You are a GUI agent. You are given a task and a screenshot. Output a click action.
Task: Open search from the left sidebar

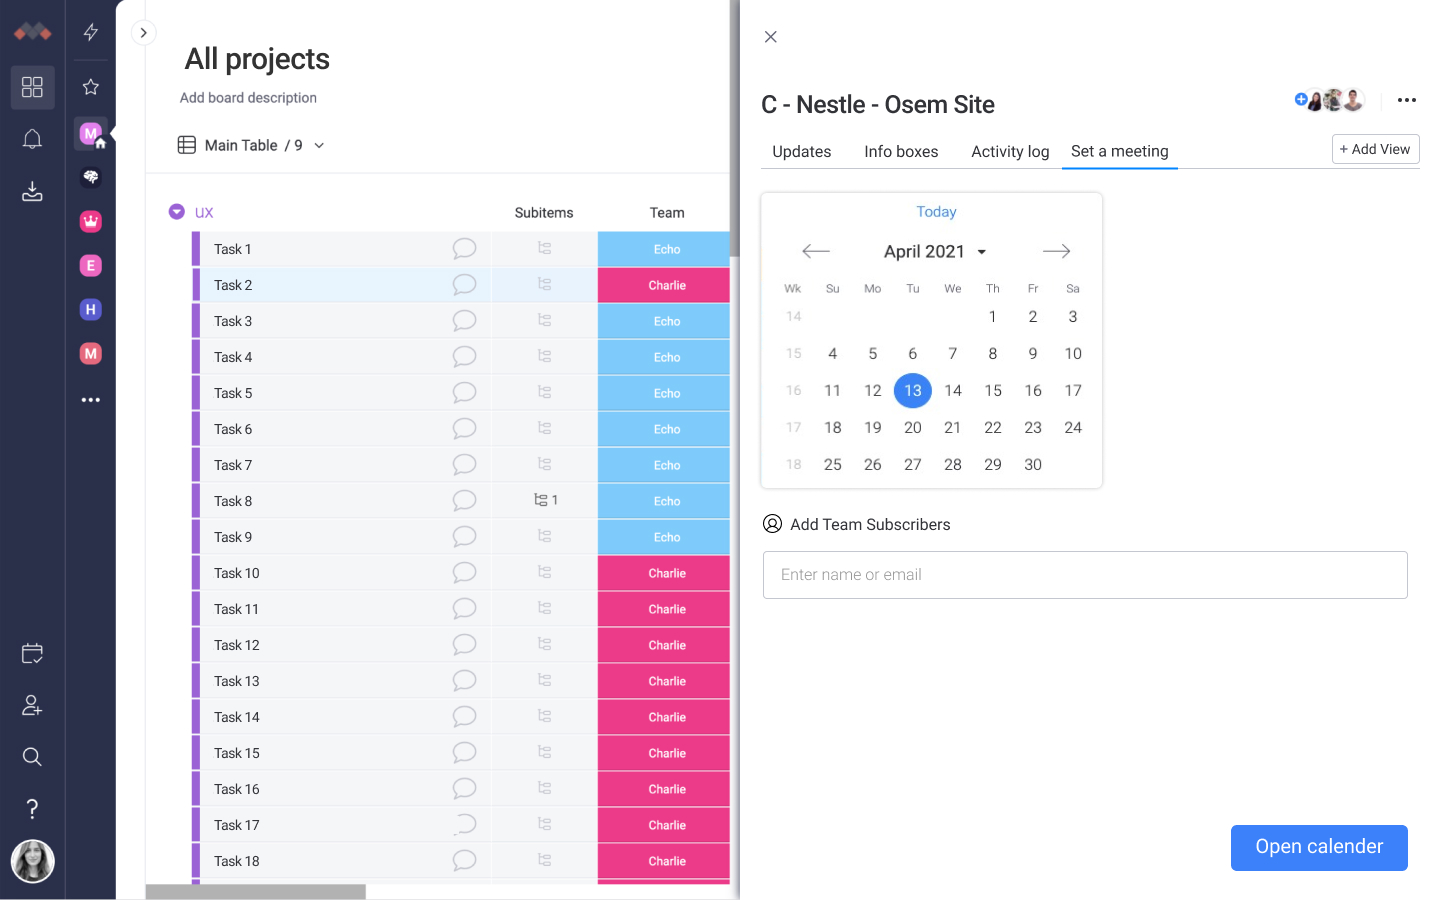click(x=32, y=757)
